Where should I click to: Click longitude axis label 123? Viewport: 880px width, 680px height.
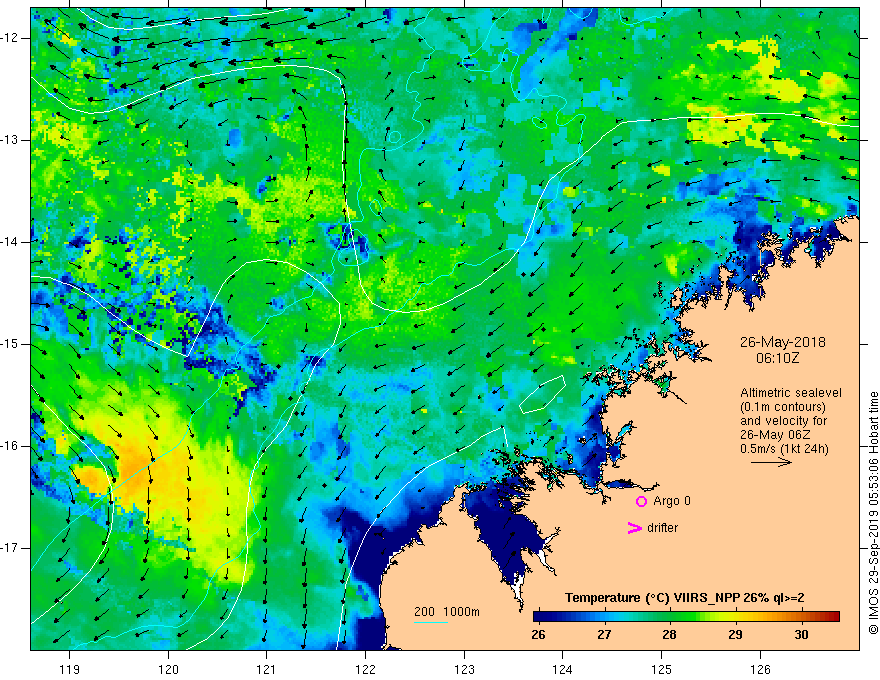point(464,669)
